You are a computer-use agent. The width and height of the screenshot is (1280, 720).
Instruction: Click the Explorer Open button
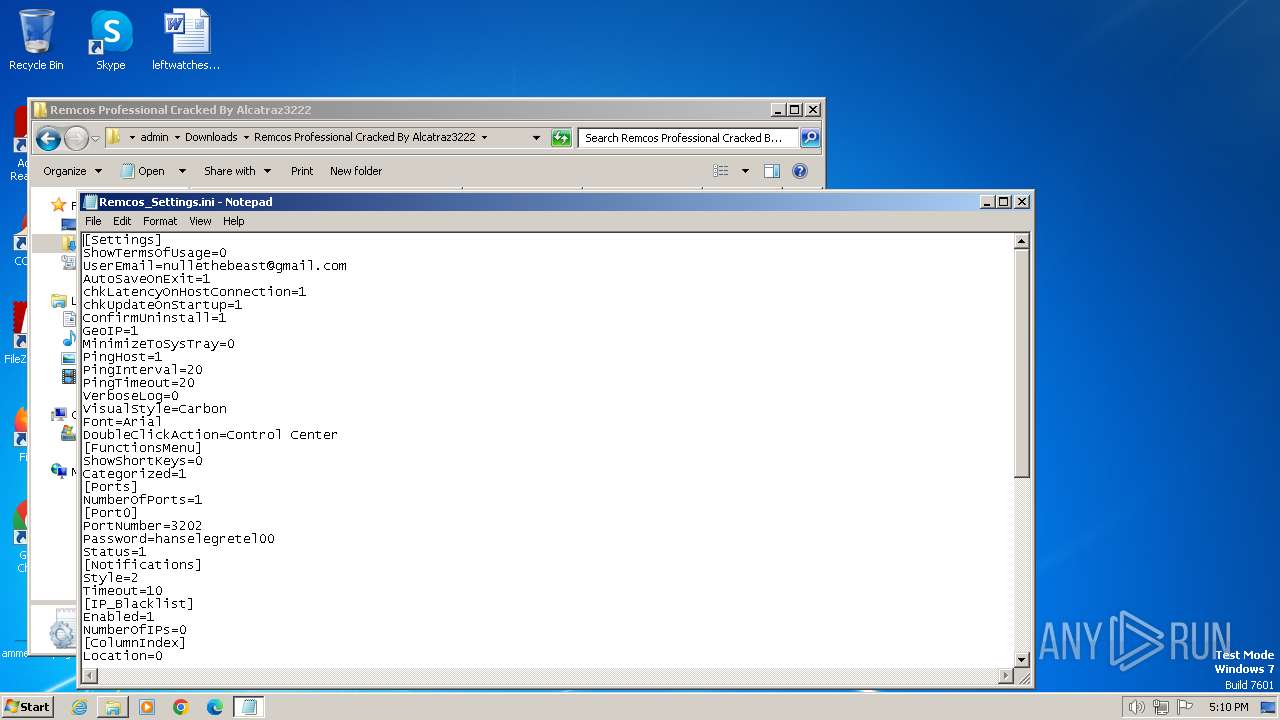pos(143,171)
